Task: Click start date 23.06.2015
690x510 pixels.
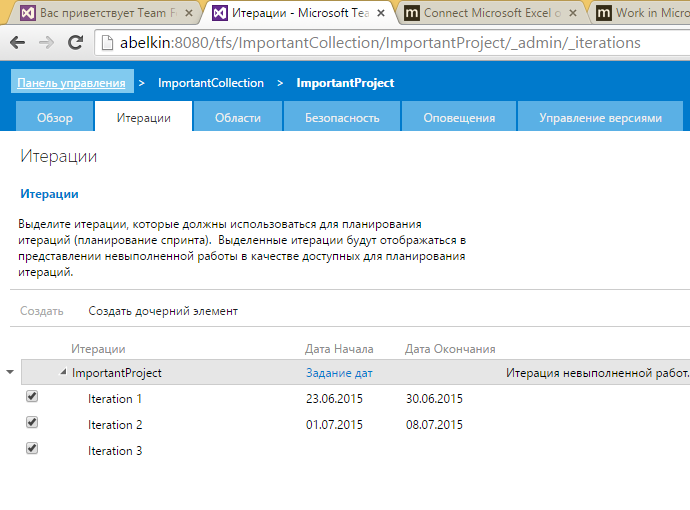Action: (x=334, y=399)
